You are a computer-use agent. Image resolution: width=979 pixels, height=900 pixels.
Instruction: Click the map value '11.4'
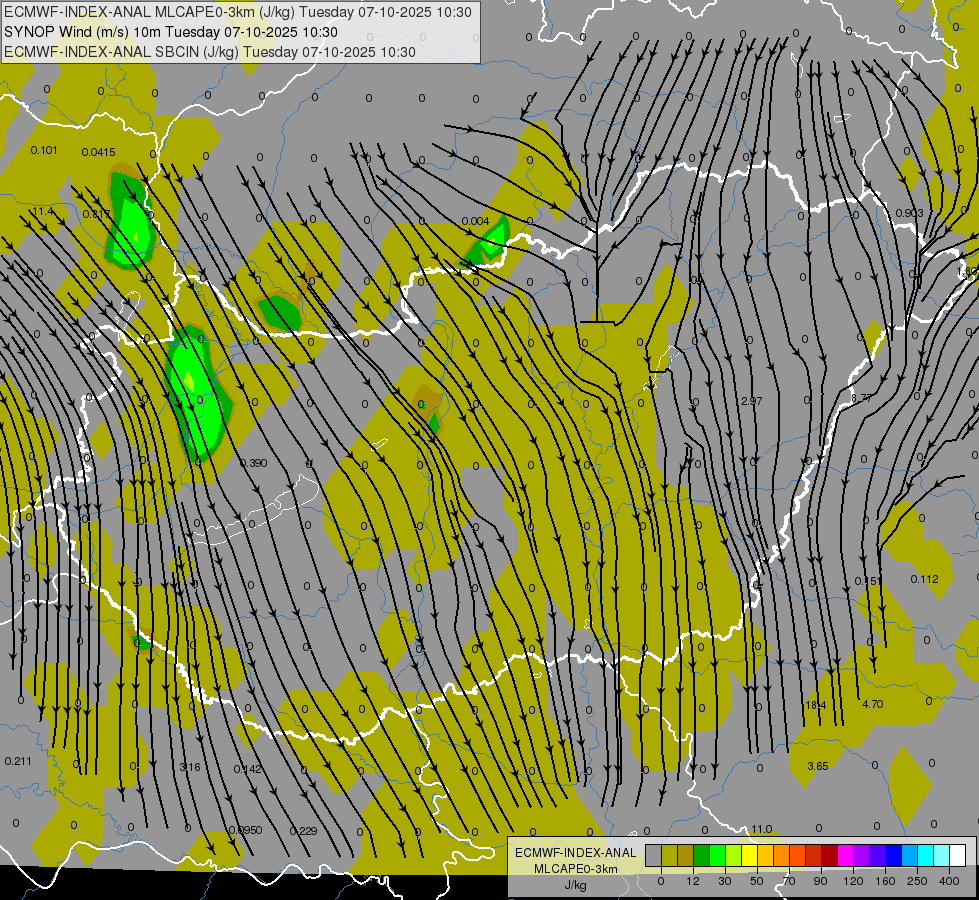(x=42, y=212)
